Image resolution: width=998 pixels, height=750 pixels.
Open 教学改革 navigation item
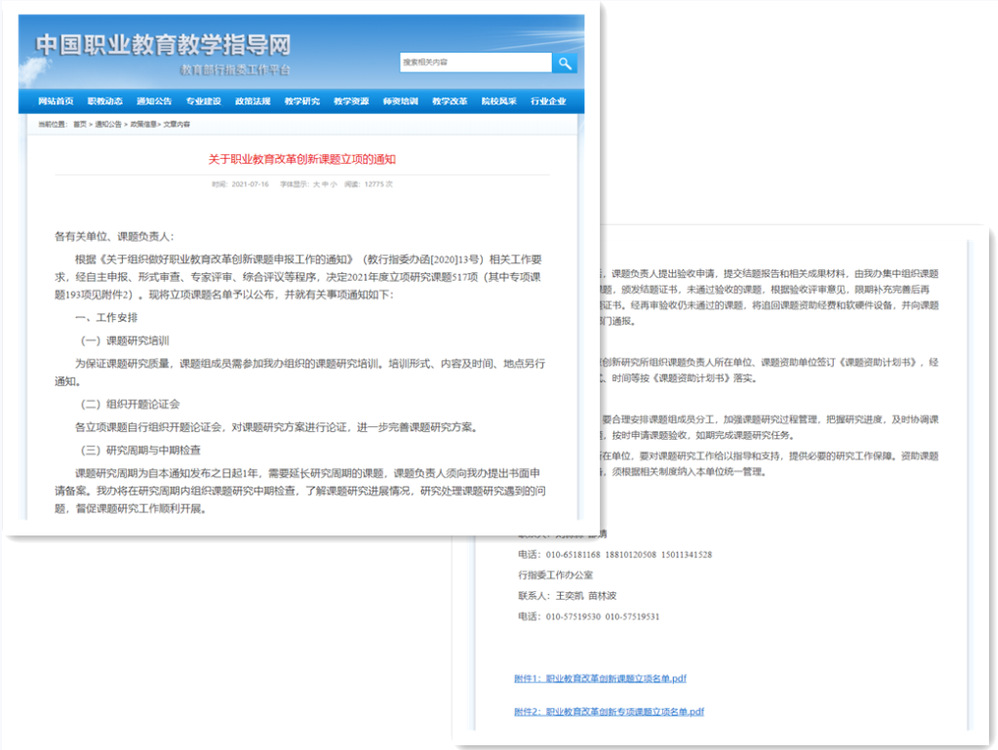449,101
